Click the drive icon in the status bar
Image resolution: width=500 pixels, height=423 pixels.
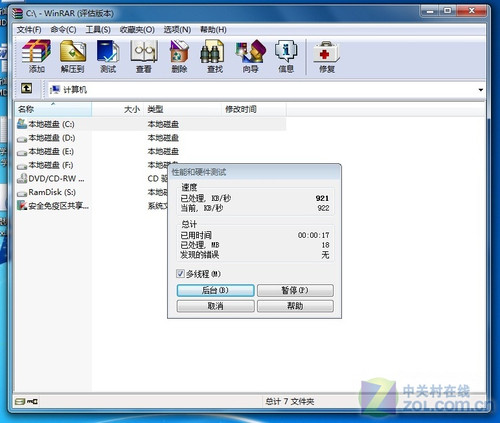(x=20, y=401)
